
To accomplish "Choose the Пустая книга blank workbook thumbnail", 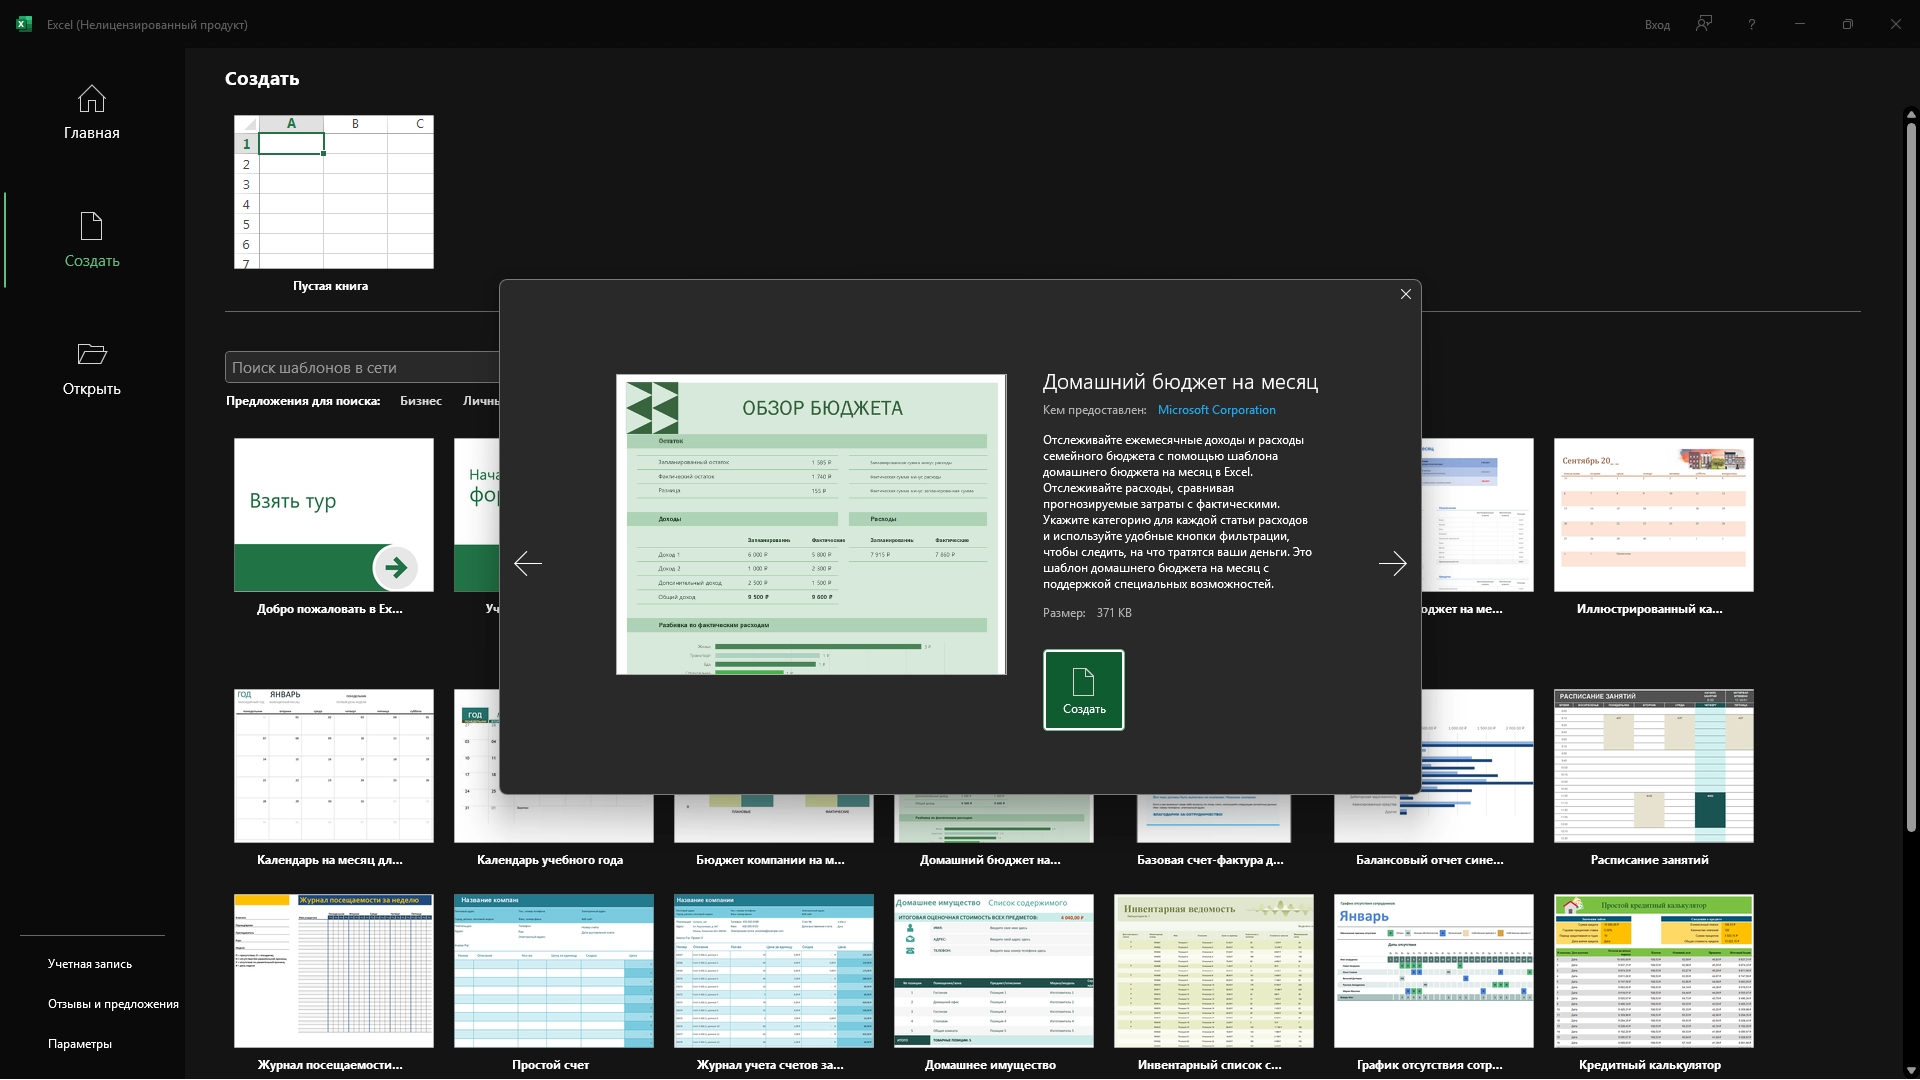I will tap(333, 192).
